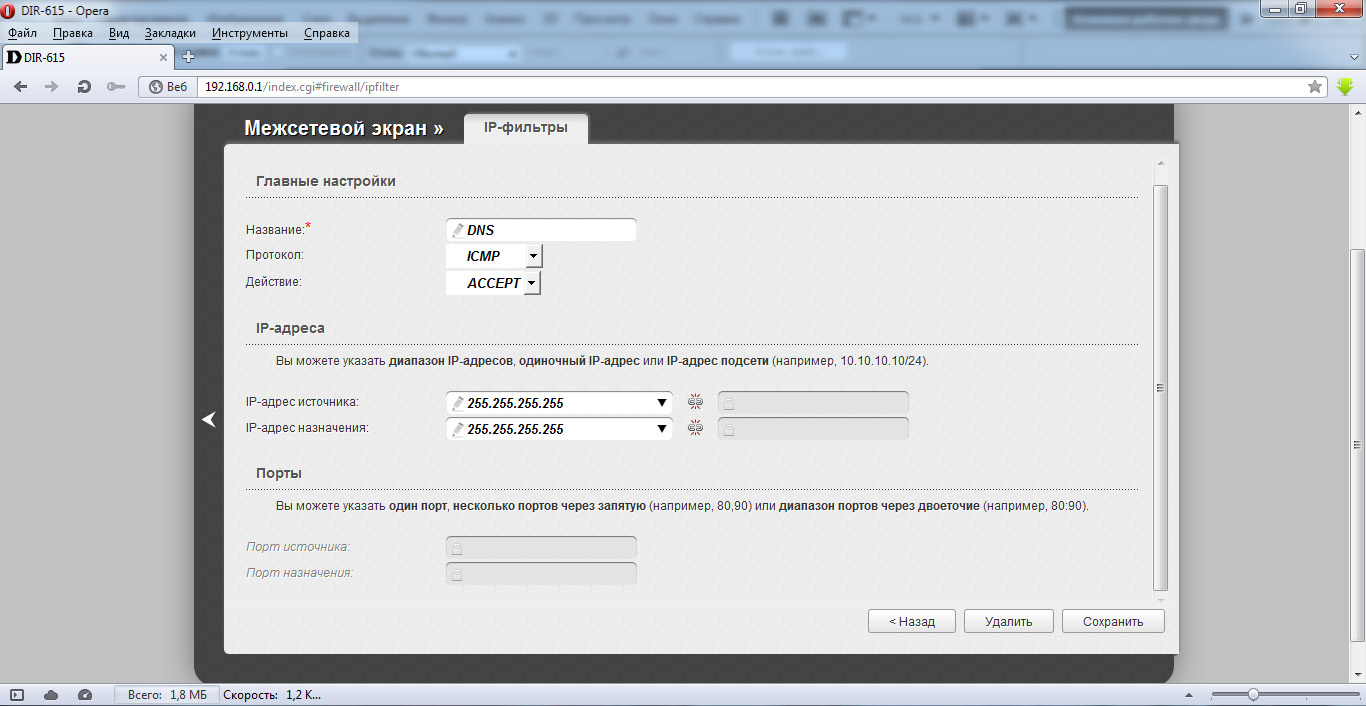Click the browser Back arrow
Image resolution: width=1366 pixels, height=706 pixels.
(x=20, y=87)
